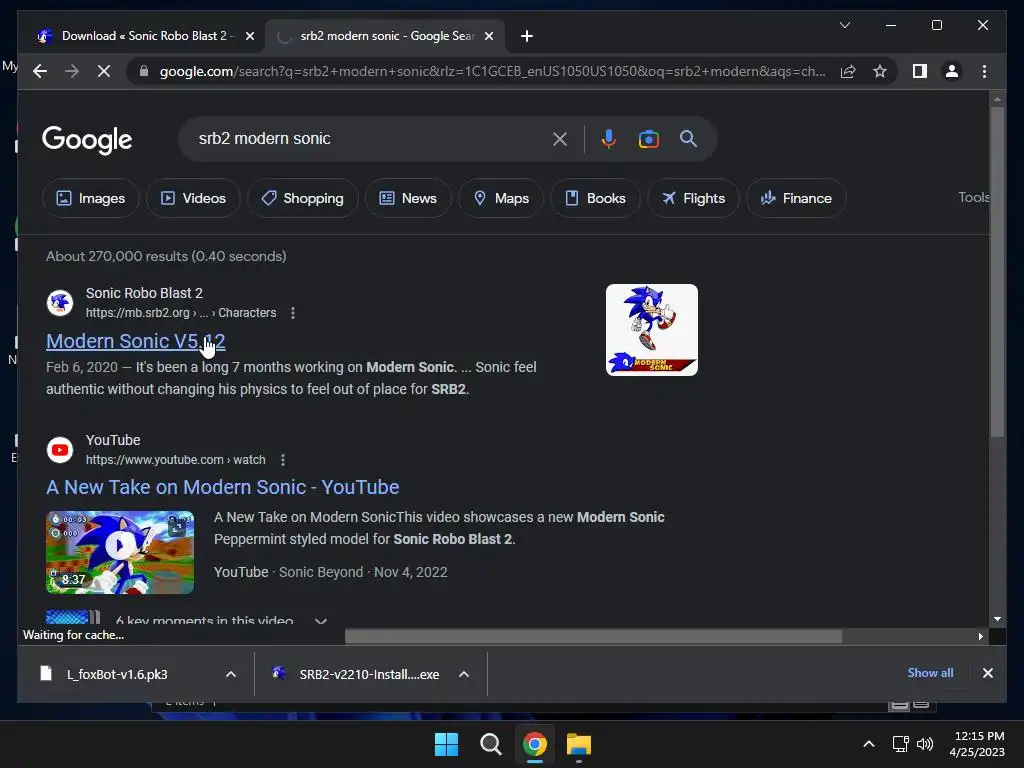Play the 8:37 Modern Sonic video thumbnail
1024x768 pixels.
120,552
